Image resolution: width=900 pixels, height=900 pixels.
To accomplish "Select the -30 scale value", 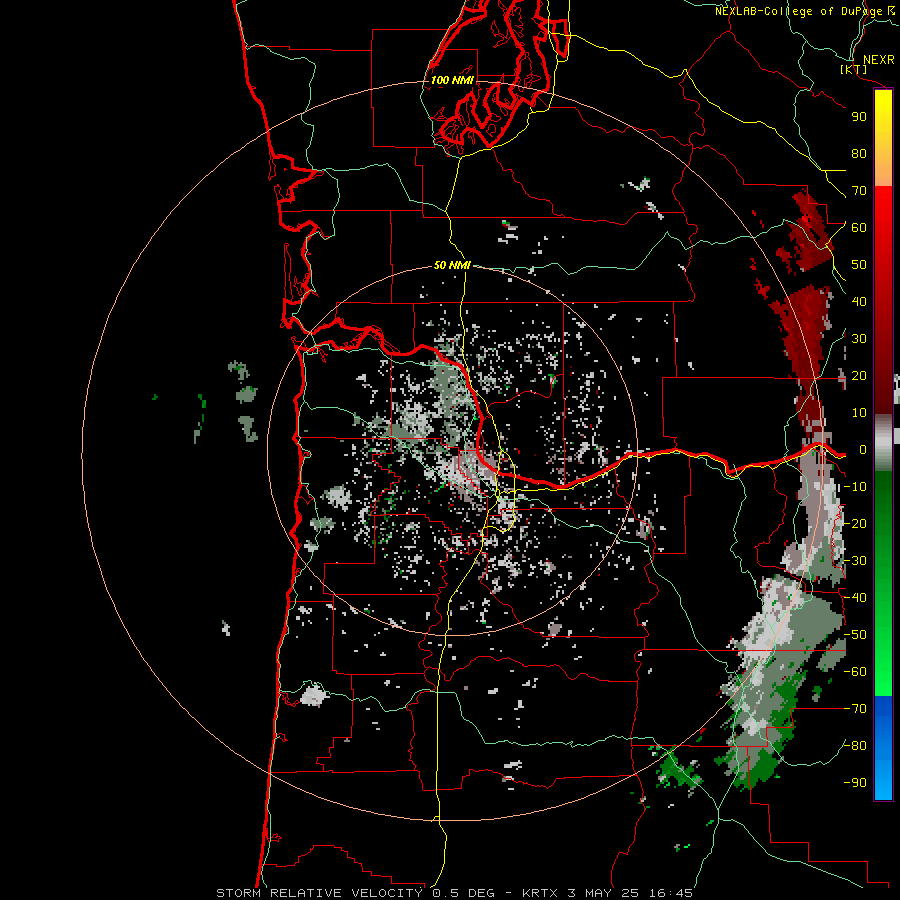I will 855,561.
